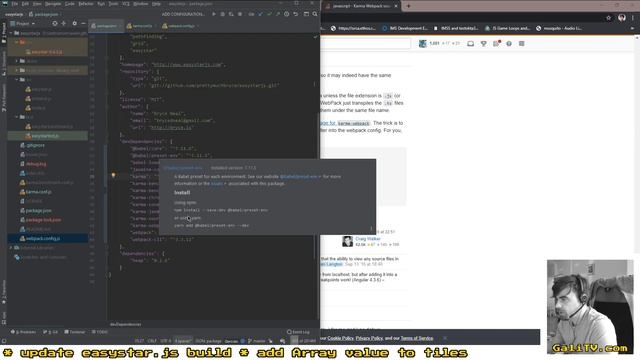Open the VCS menu in the IDE
This screenshot has width=640, height=360.
tap(126, 4)
